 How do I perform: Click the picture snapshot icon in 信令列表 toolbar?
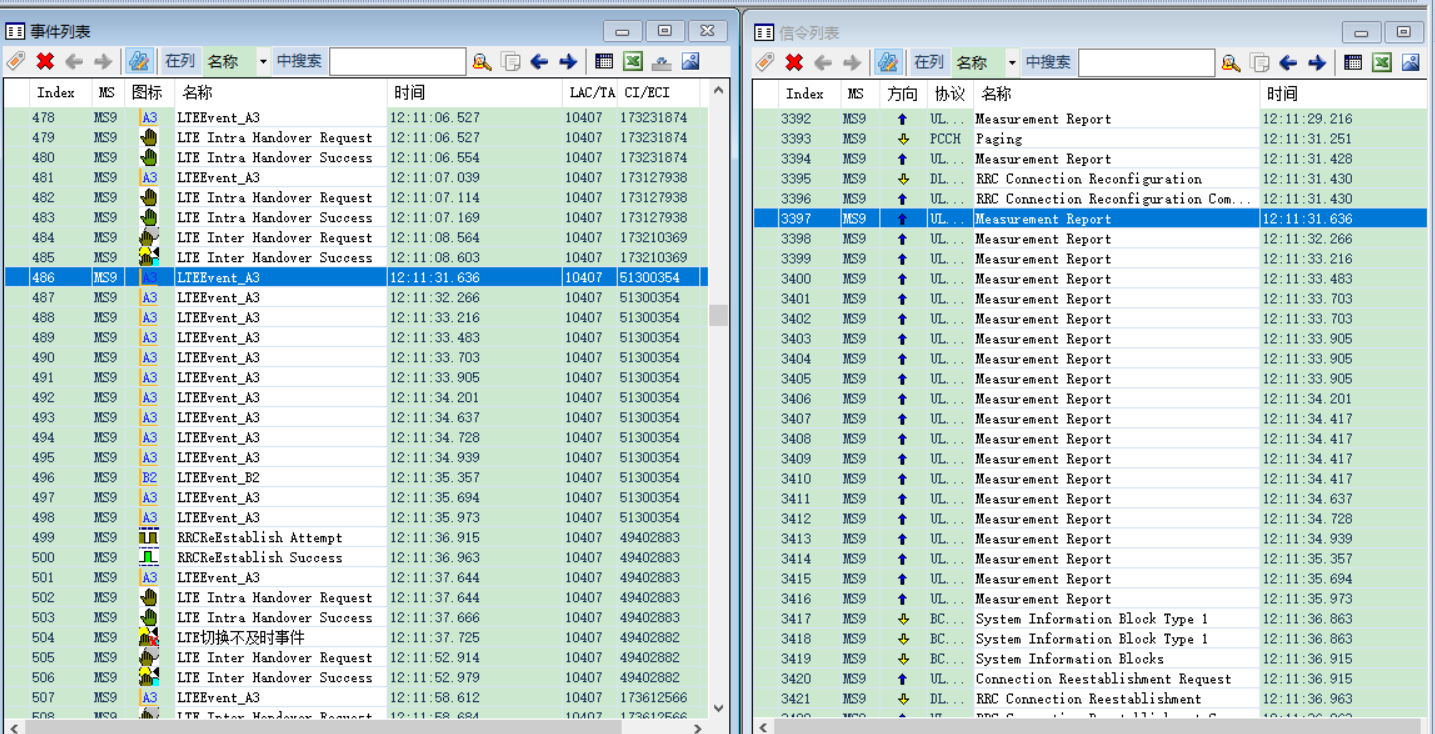(1411, 62)
